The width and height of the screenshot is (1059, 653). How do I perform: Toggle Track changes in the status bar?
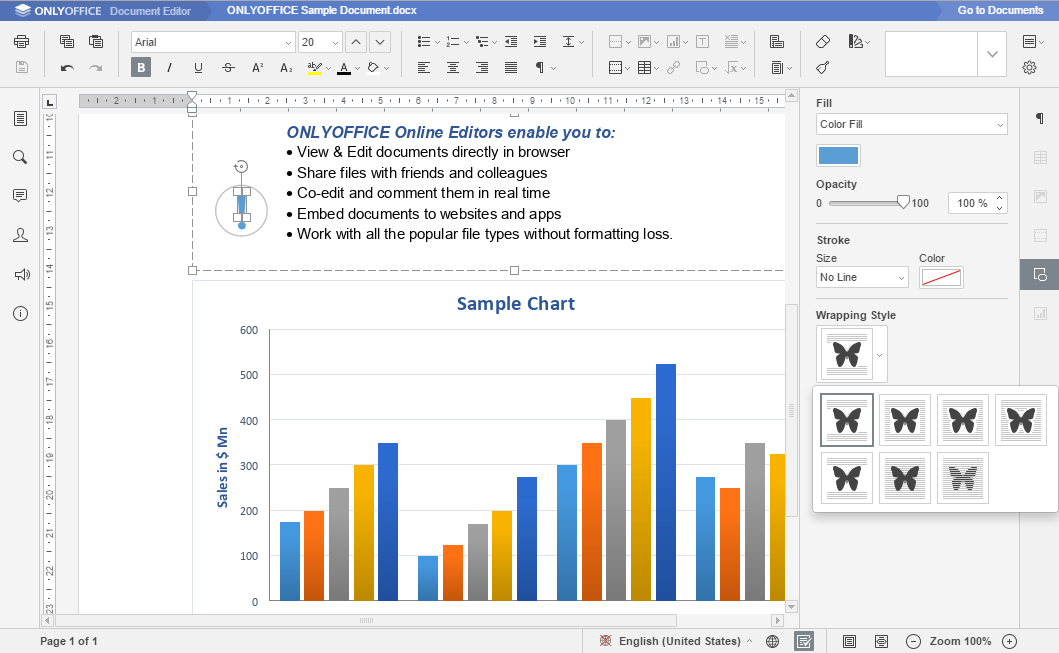(x=803, y=641)
